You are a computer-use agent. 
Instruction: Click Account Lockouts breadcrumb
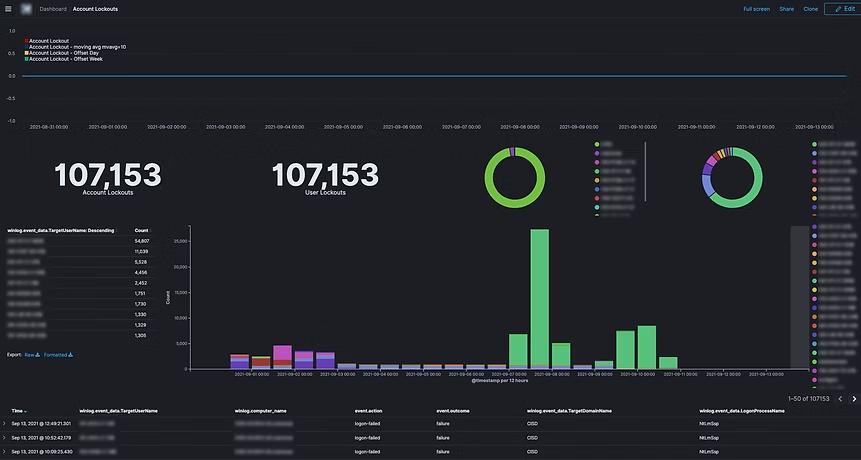(x=95, y=8)
